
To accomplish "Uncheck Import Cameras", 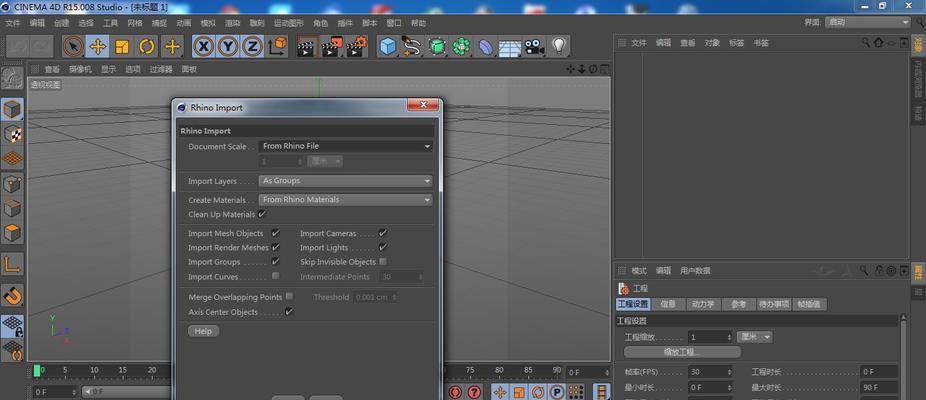I will tap(383, 233).
